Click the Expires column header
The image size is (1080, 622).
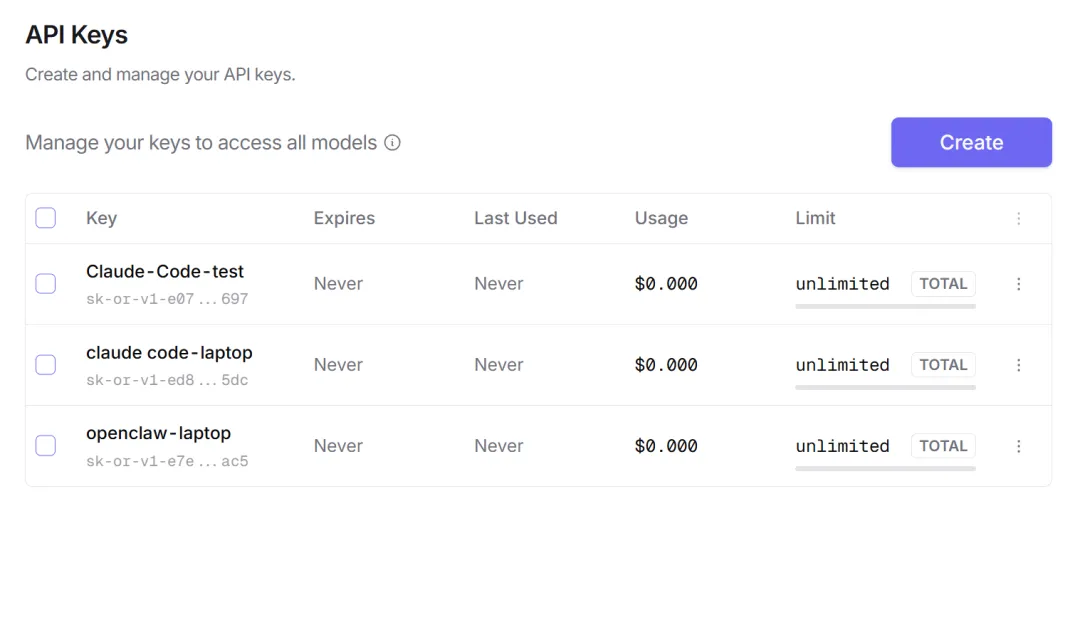(344, 218)
